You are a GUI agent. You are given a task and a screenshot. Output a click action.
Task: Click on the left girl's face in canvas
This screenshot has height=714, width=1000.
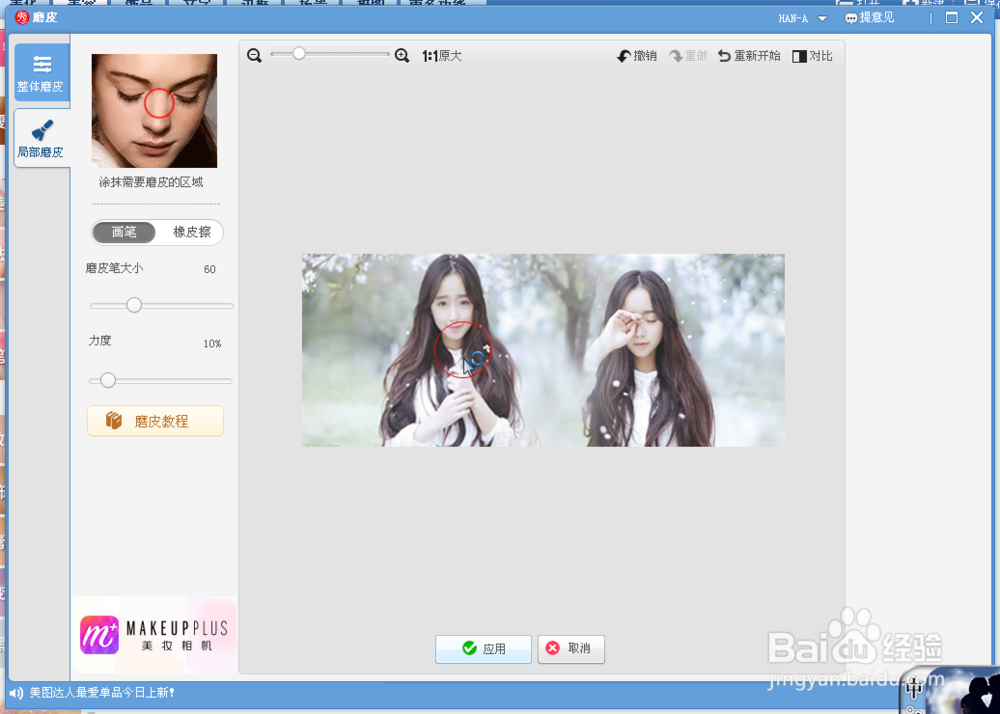click(452, 310)
